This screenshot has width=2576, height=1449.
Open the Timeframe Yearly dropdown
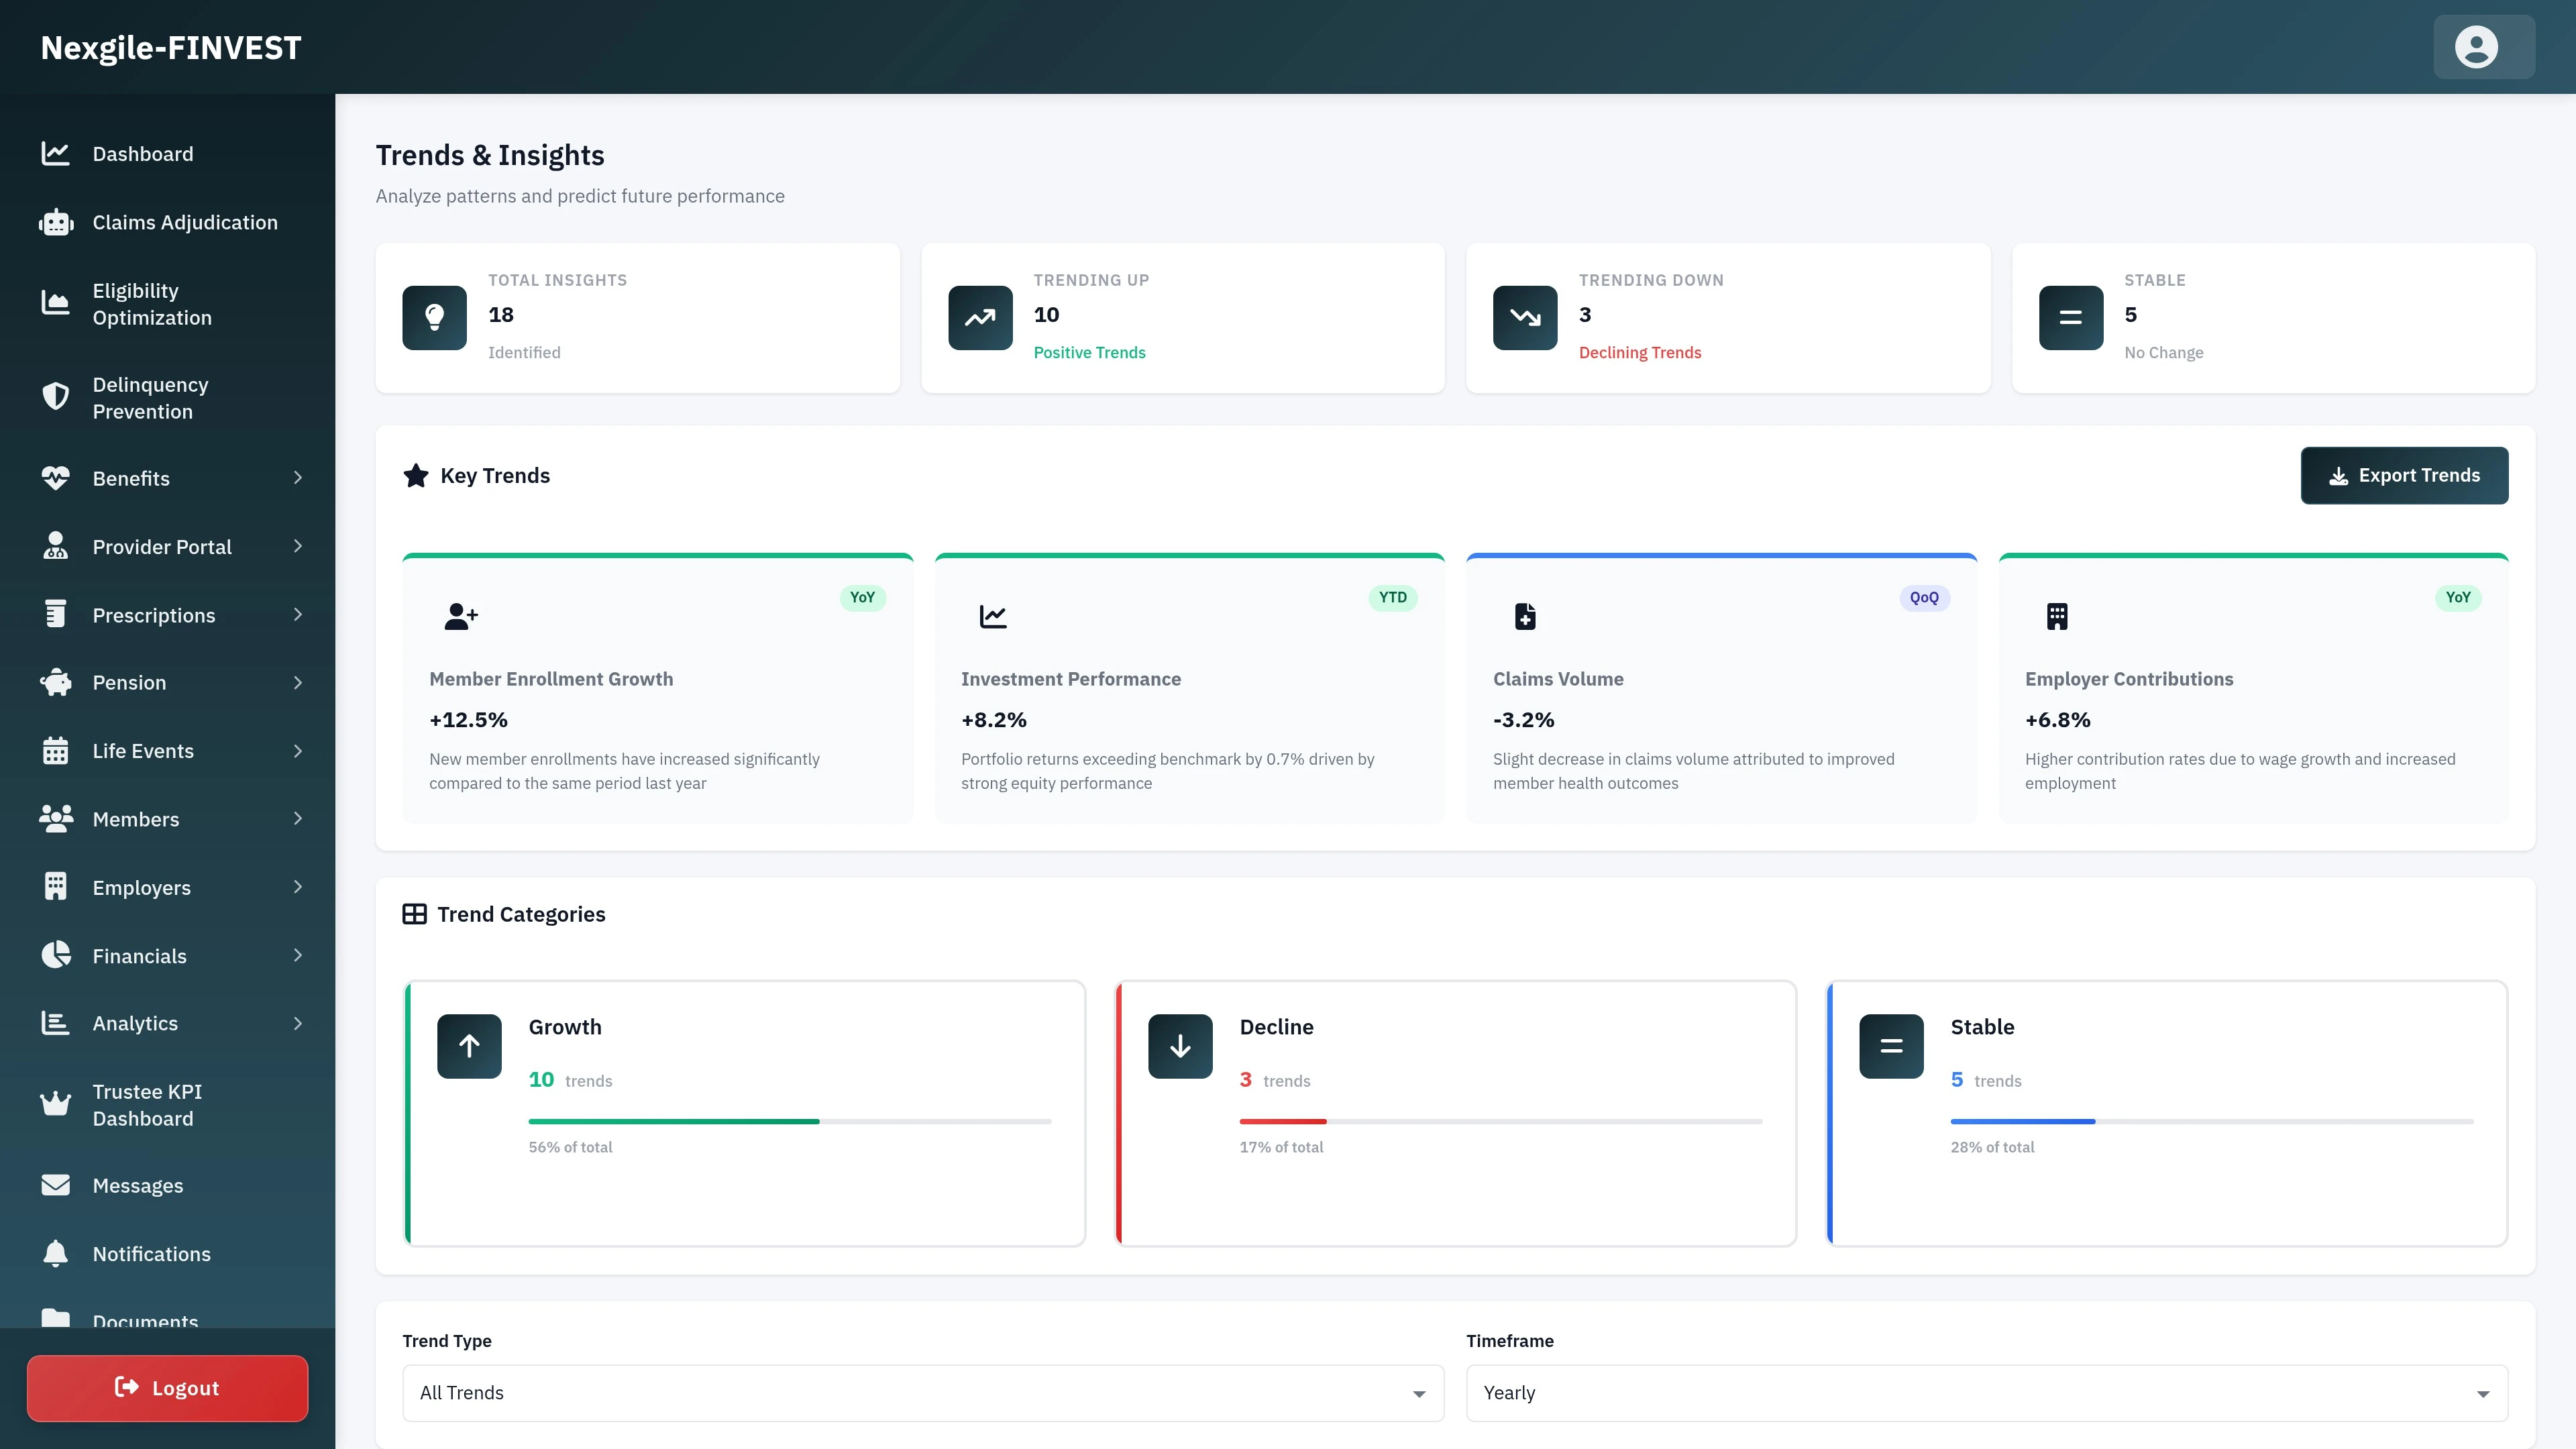[x=1985, y=1392]
